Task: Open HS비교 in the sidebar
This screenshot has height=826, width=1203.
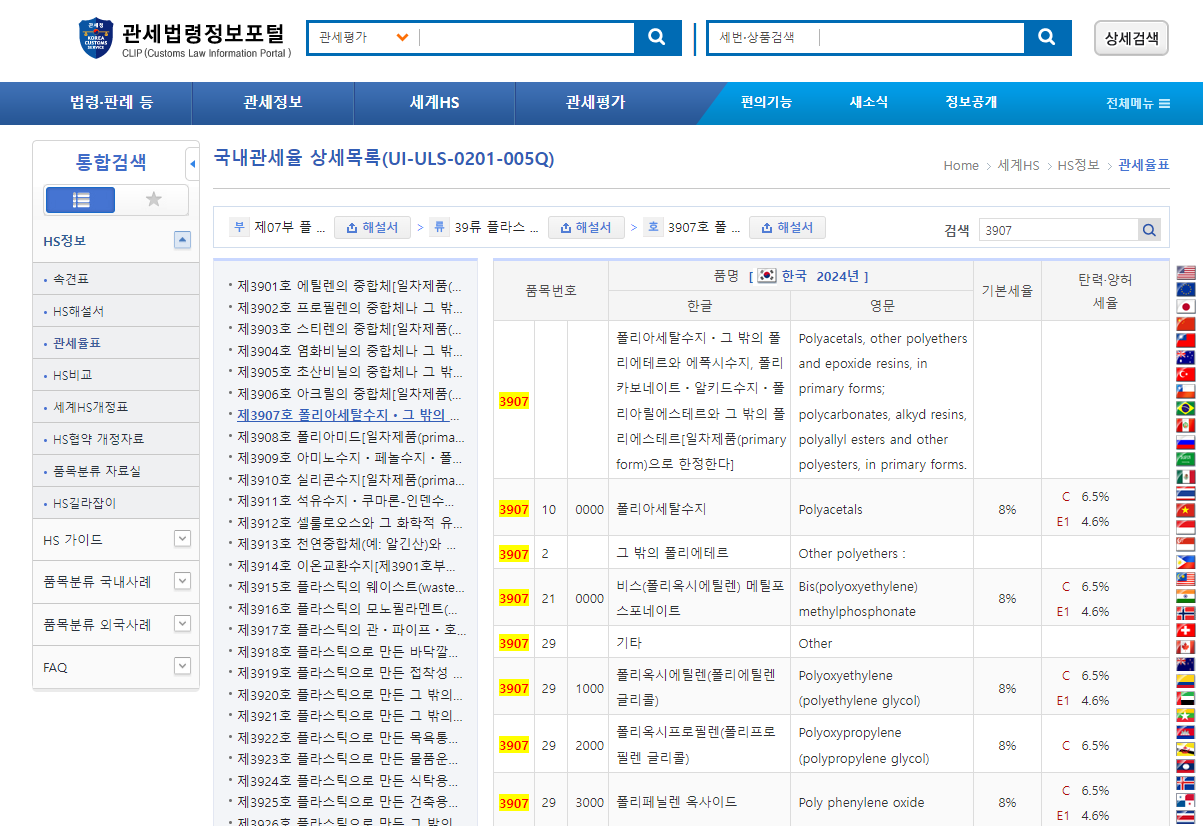Action: click(72, 375)
